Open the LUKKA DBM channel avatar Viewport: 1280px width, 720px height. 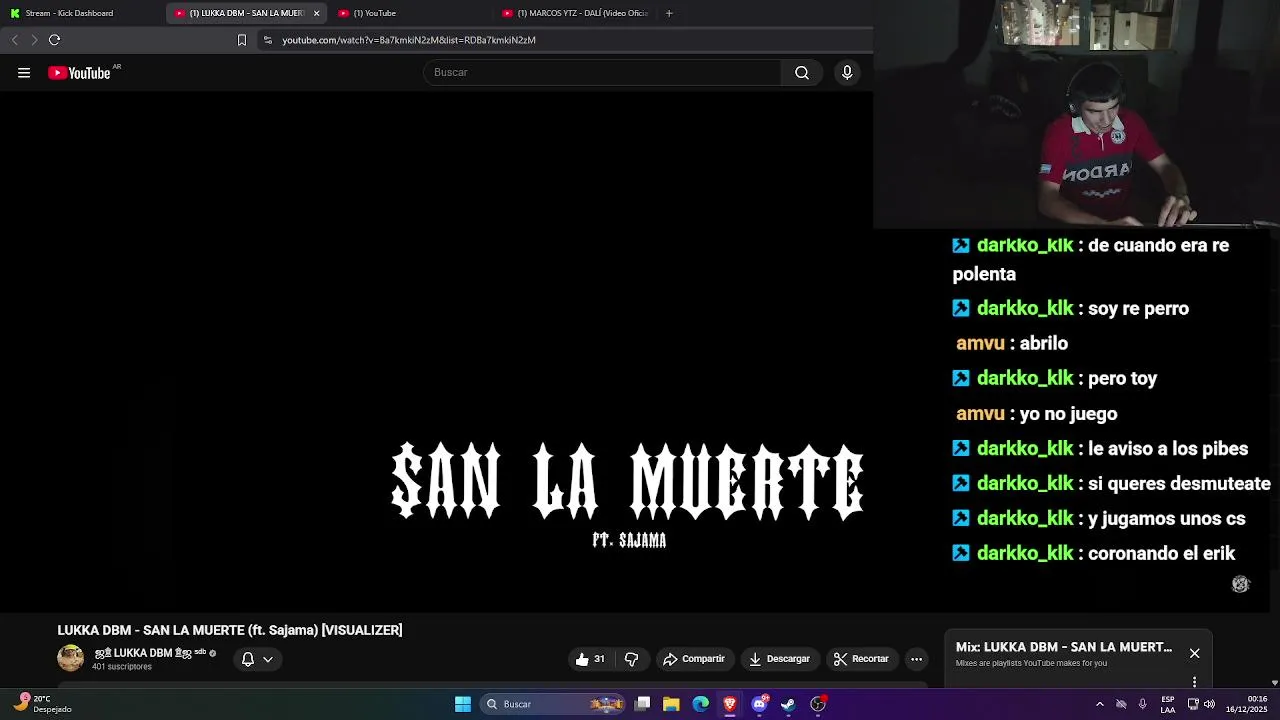pyautogui.click(x=70, y=658)
